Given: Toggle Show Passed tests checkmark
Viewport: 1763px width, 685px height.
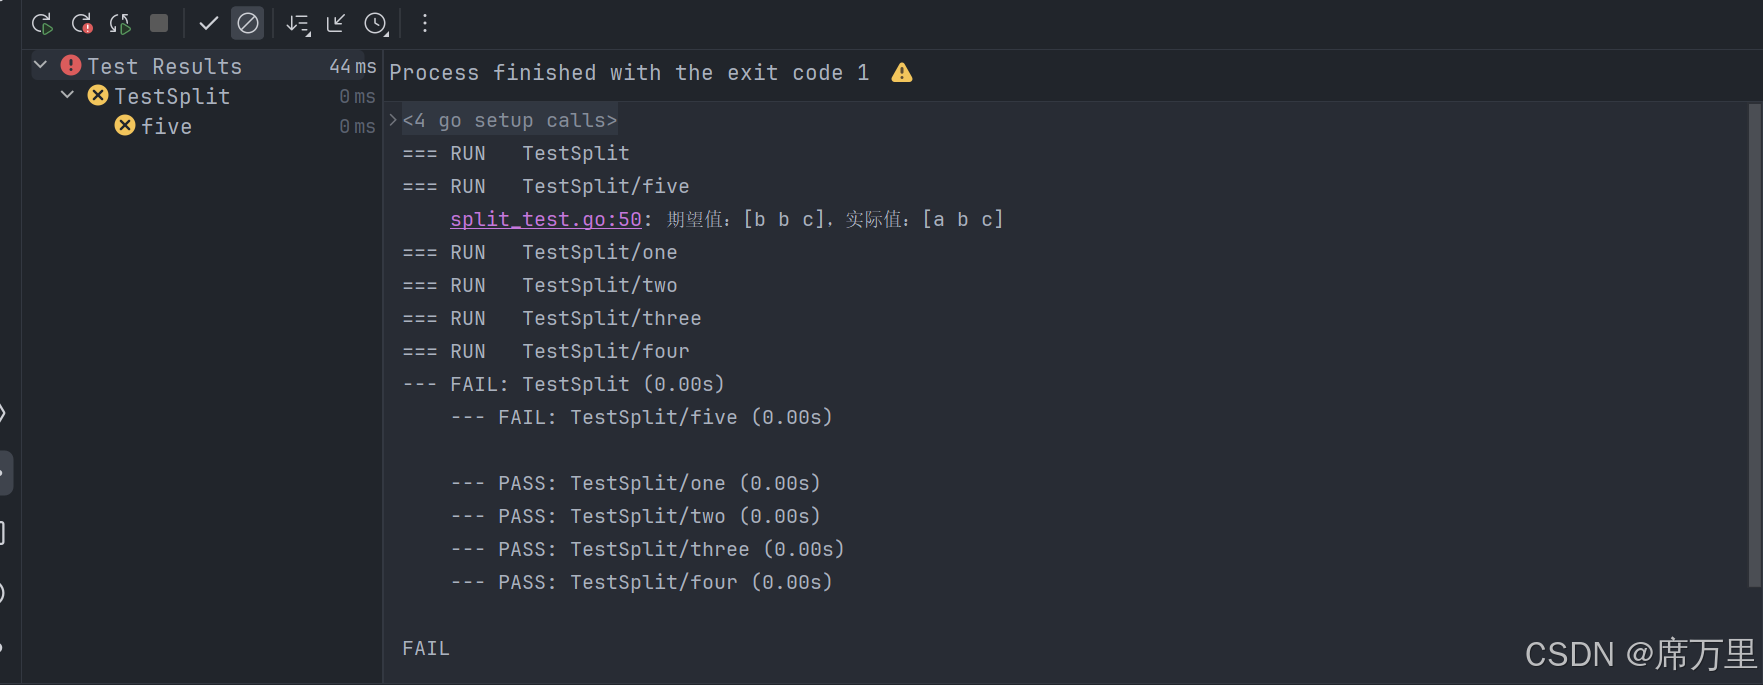Looking at the screenshot, I should [209, 23].
